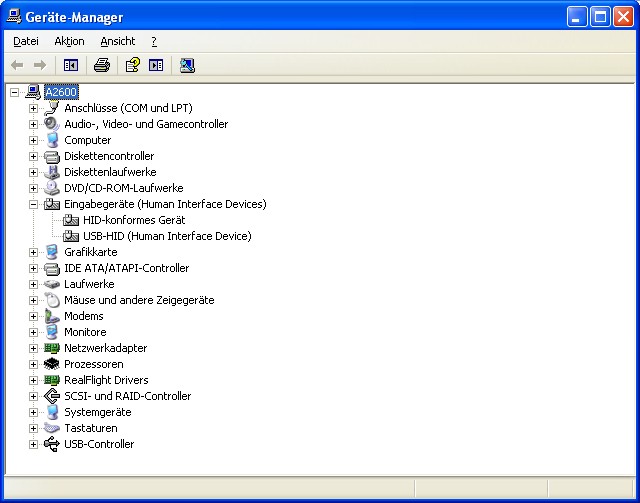Click the USB symbol icon for USB-Controller
This screenshot has width=640, height=503.
[x=52, y=444]
